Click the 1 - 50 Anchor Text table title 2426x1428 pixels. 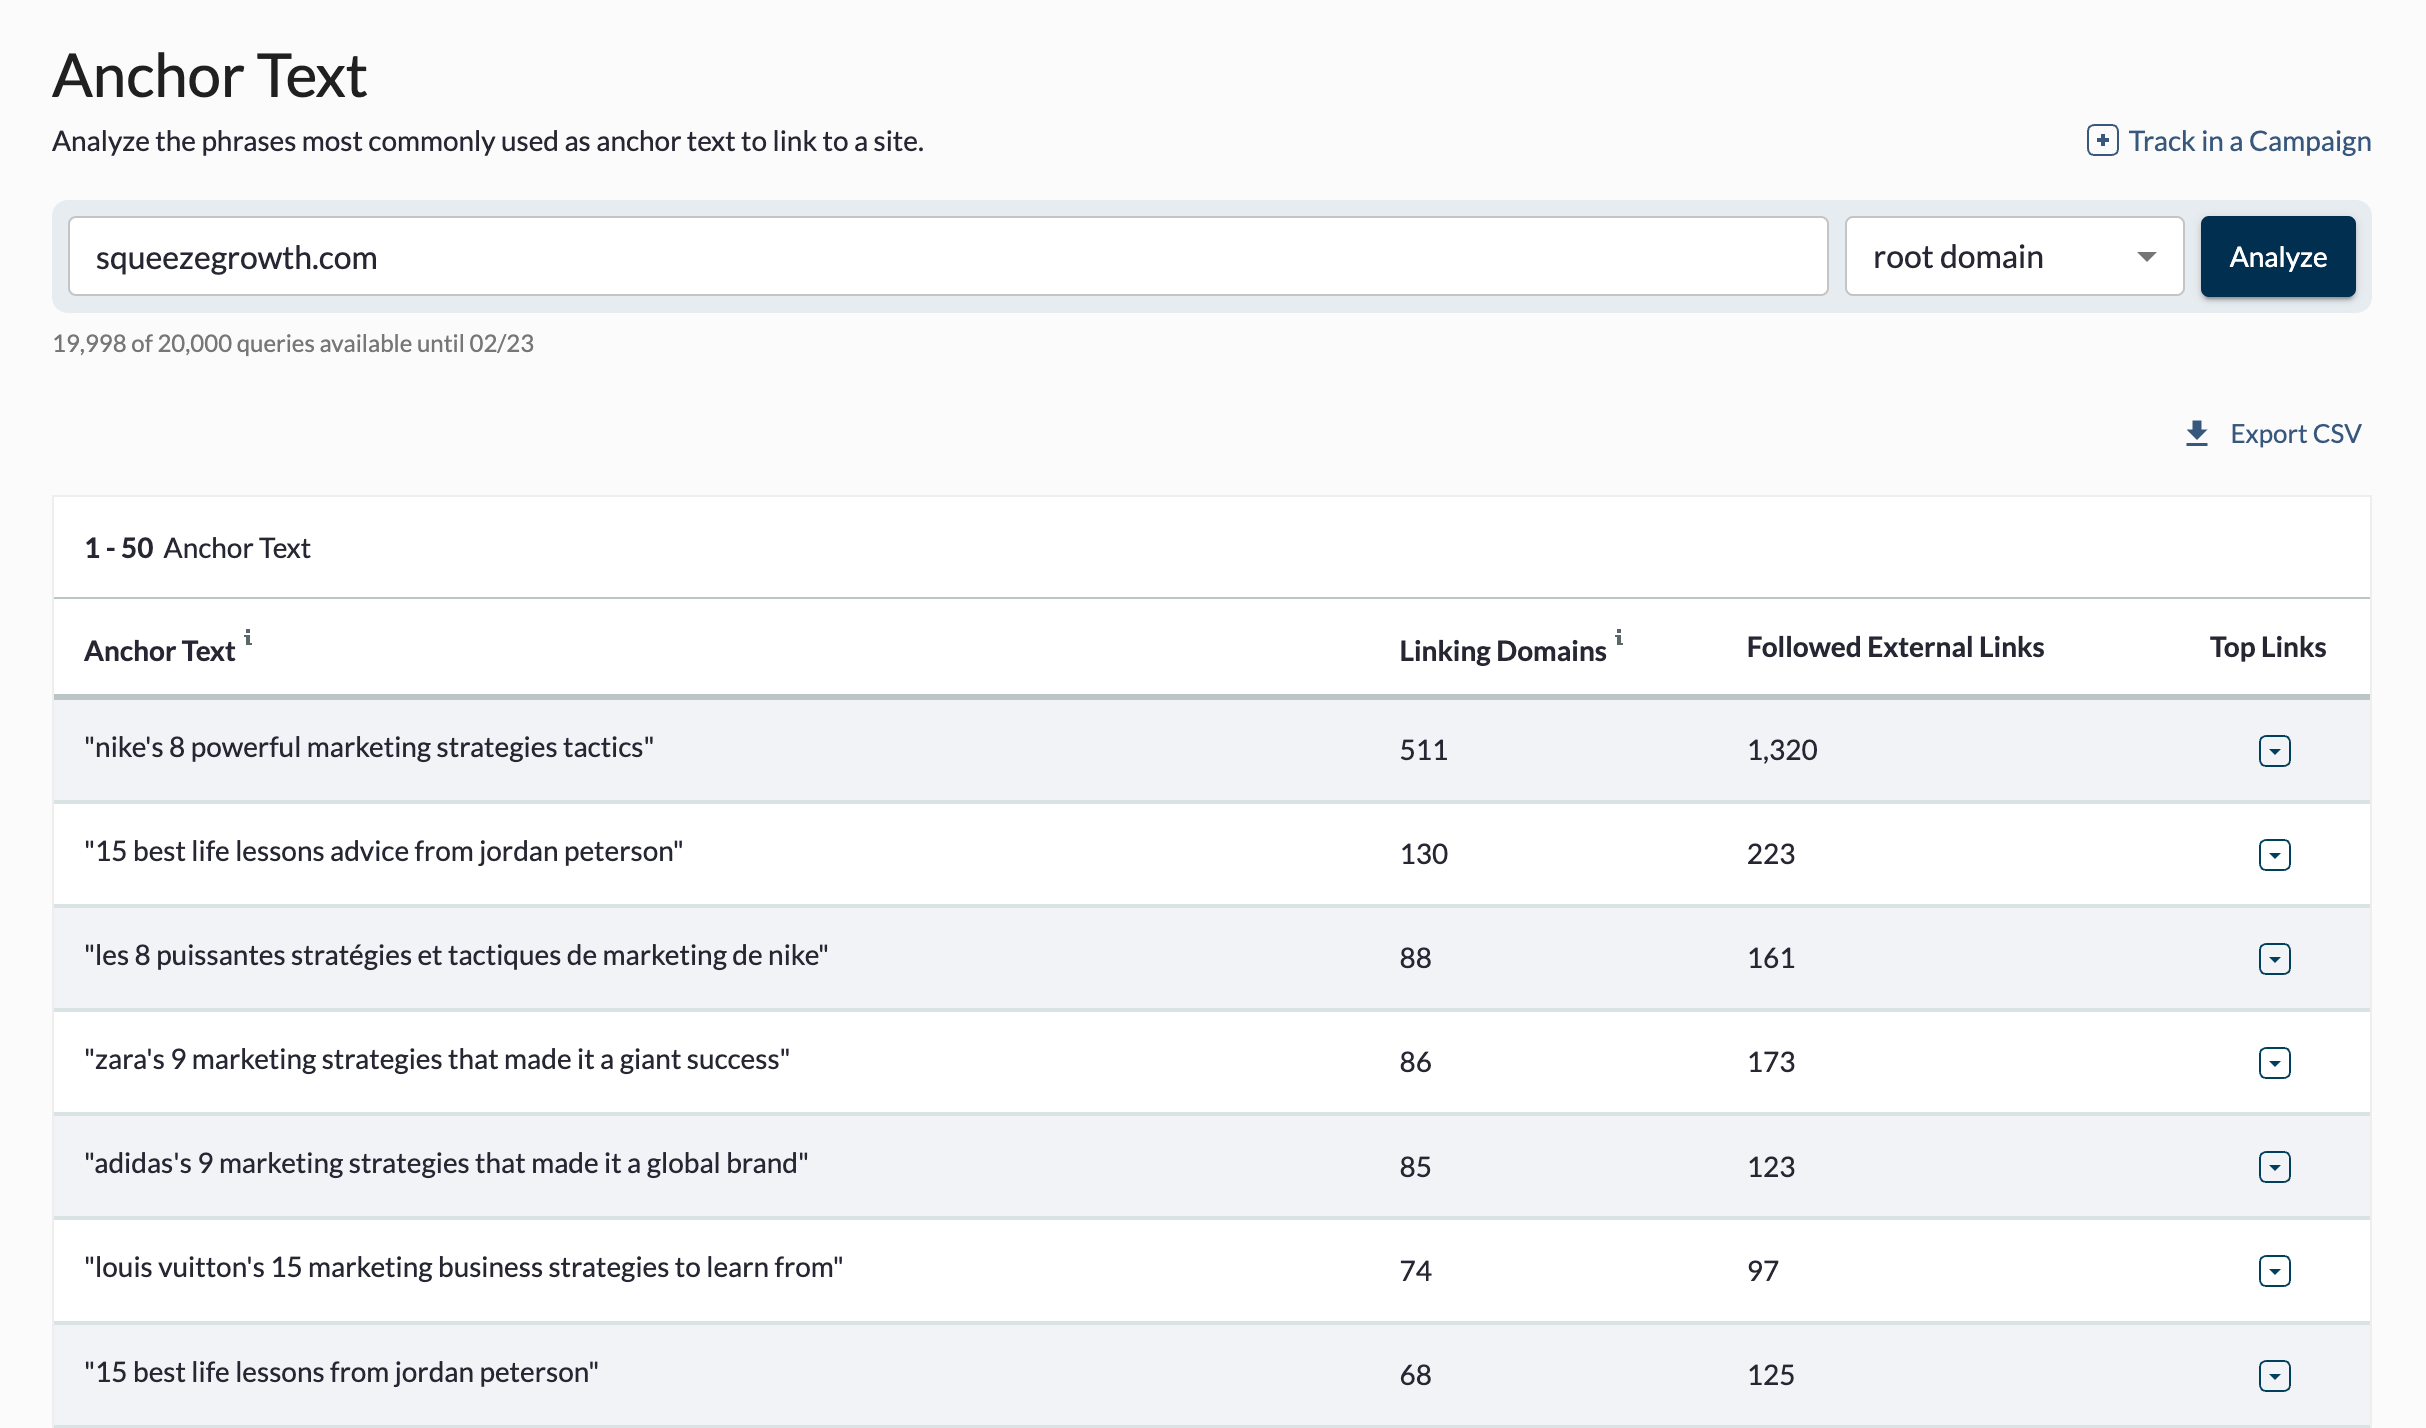point(197,548)
